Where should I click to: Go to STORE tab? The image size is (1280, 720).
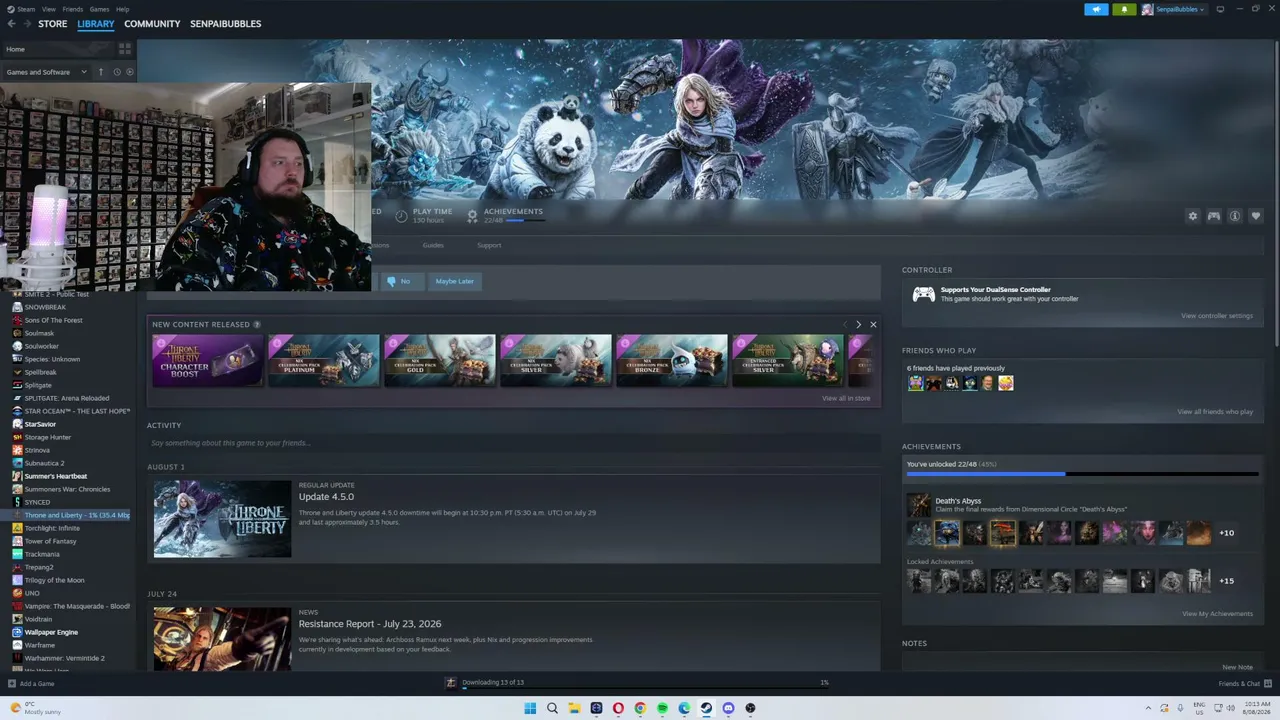pos(53,24)
